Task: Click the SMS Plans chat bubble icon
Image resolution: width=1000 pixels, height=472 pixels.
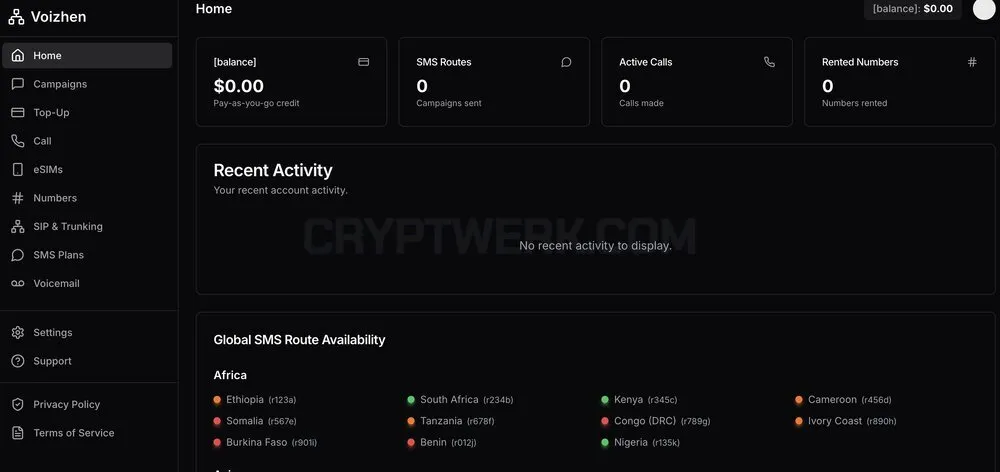Action: (x=18, y=255)
